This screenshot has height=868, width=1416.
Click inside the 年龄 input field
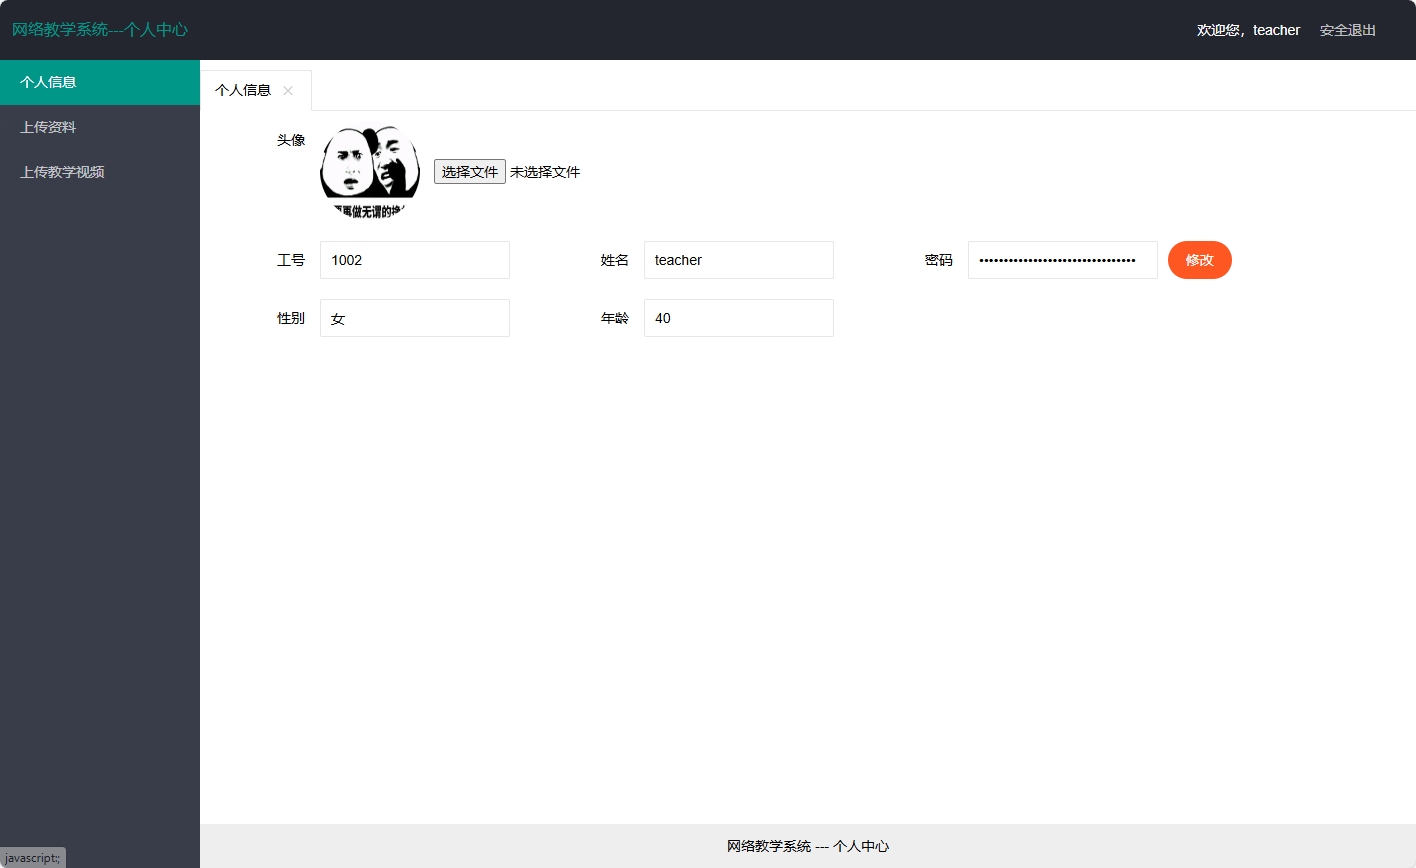coord(738,318)
